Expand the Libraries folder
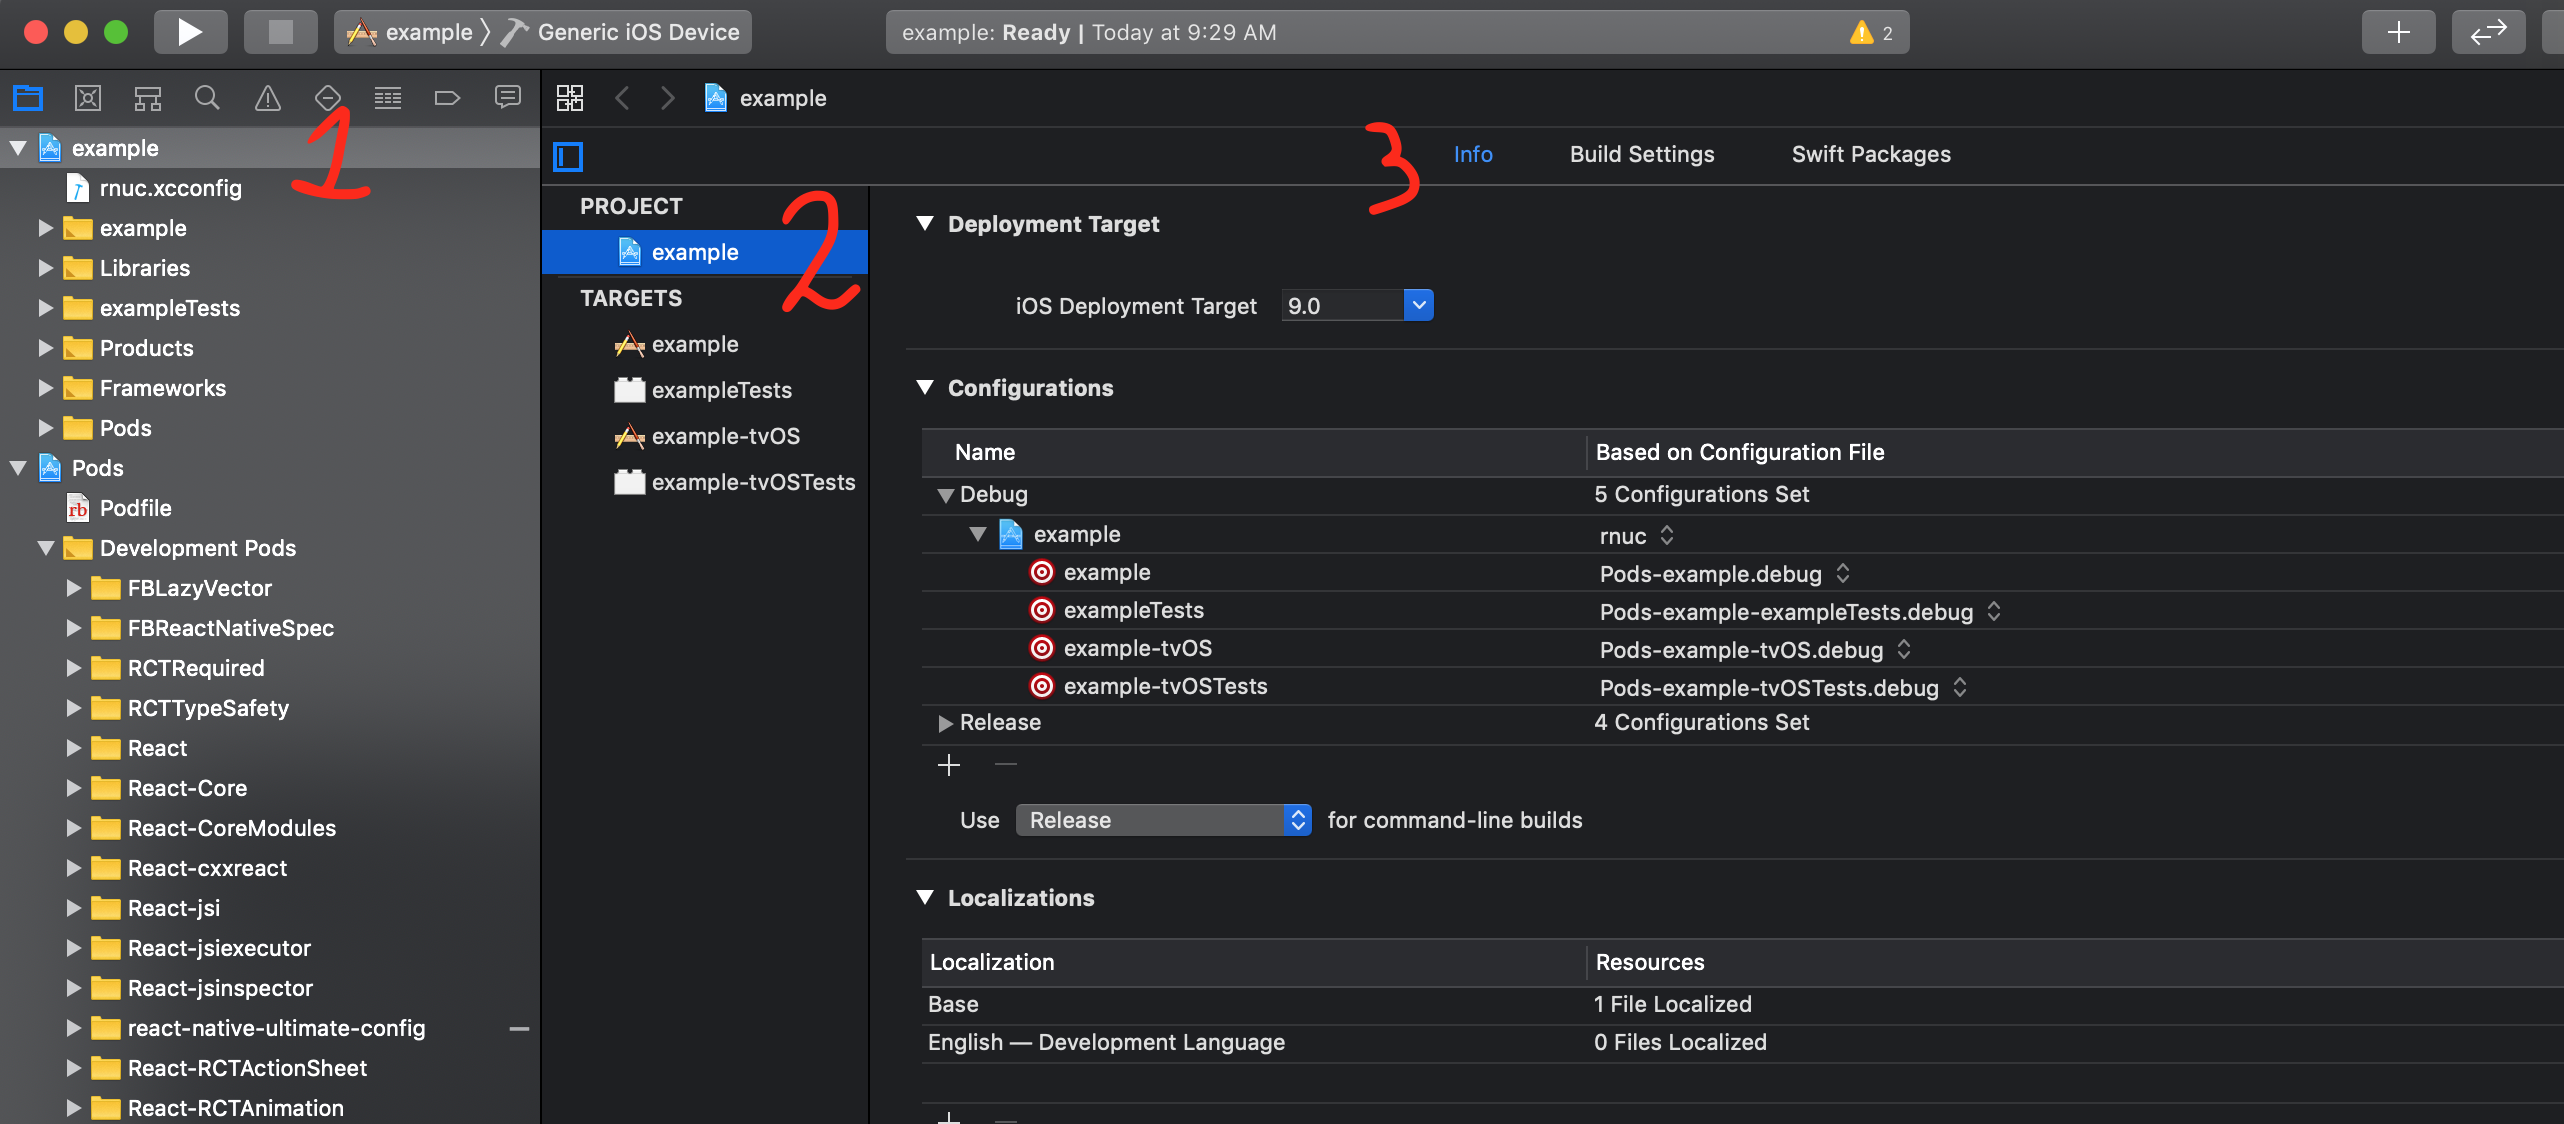 (x=45, y=268)
